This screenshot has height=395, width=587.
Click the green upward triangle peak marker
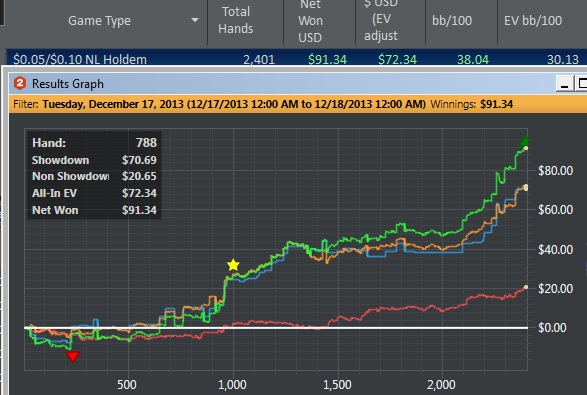pos(524,140)
